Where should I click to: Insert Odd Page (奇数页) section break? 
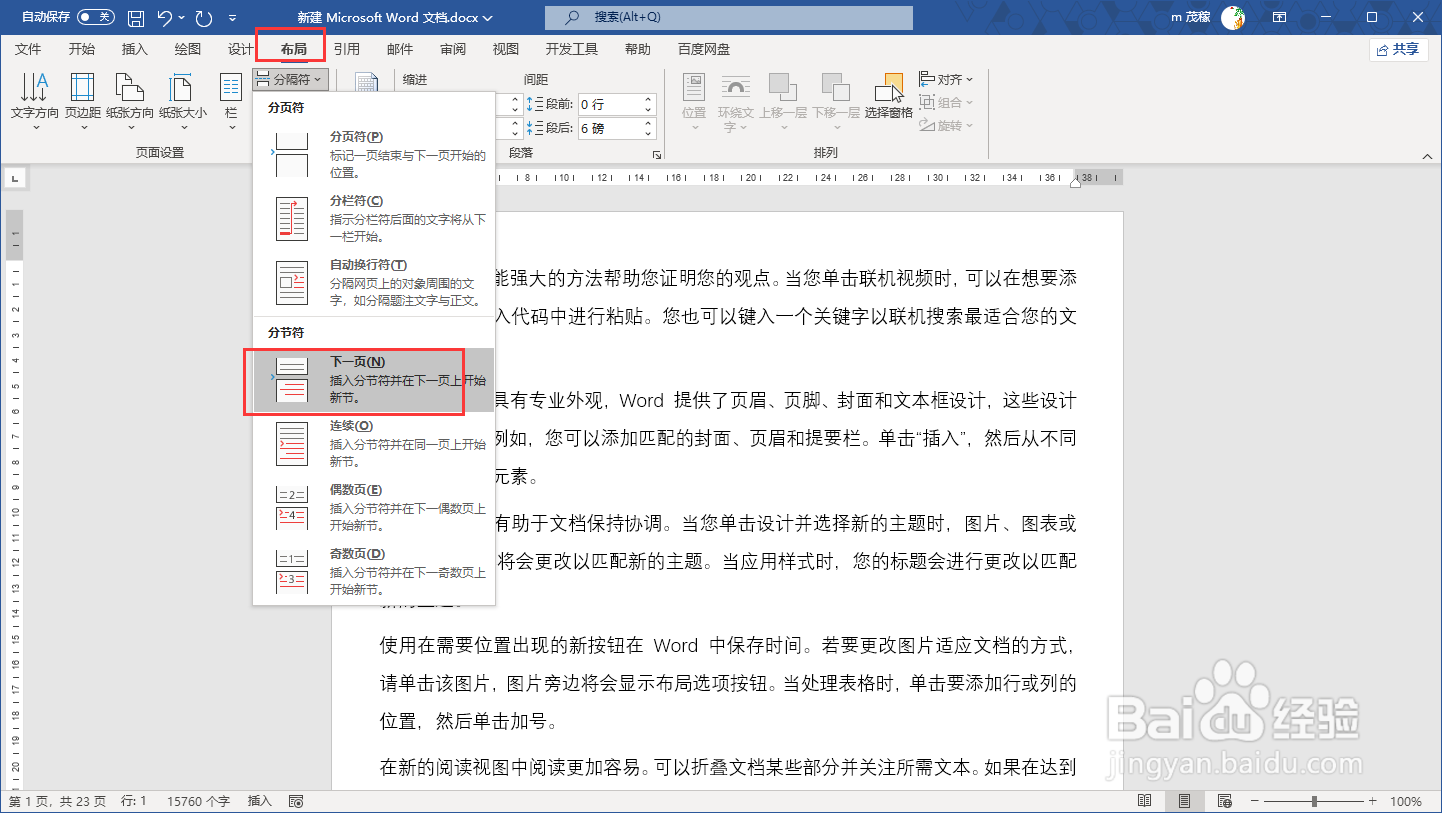[374, 572]
